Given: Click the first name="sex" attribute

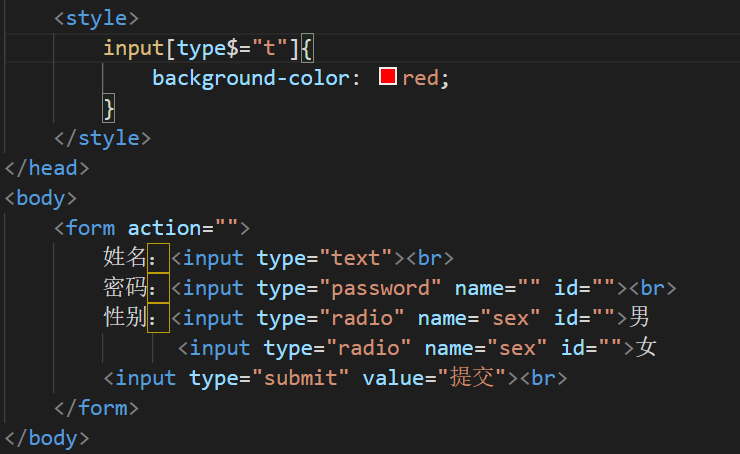Looking at the screenshot, I should [479, 319].
